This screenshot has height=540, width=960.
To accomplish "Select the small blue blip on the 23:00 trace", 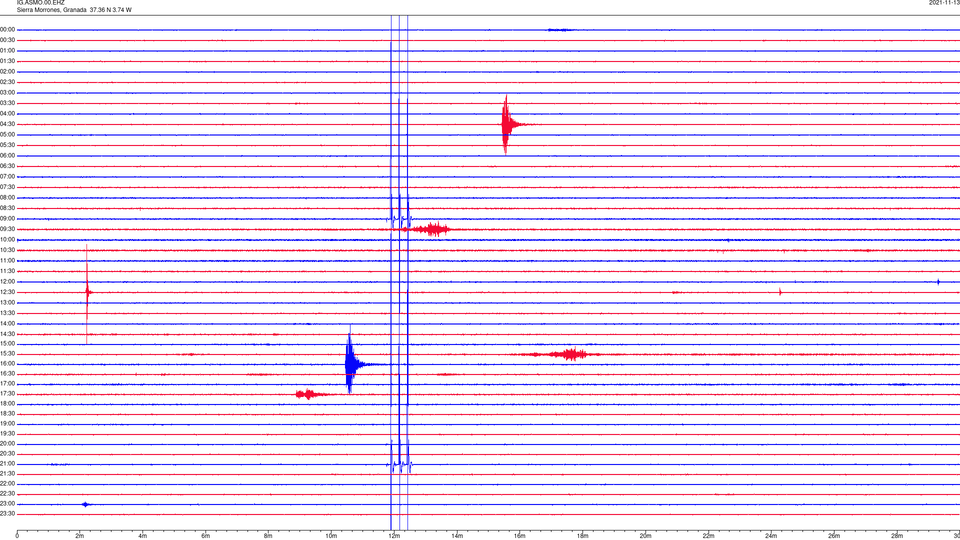I will pos(86,504).
